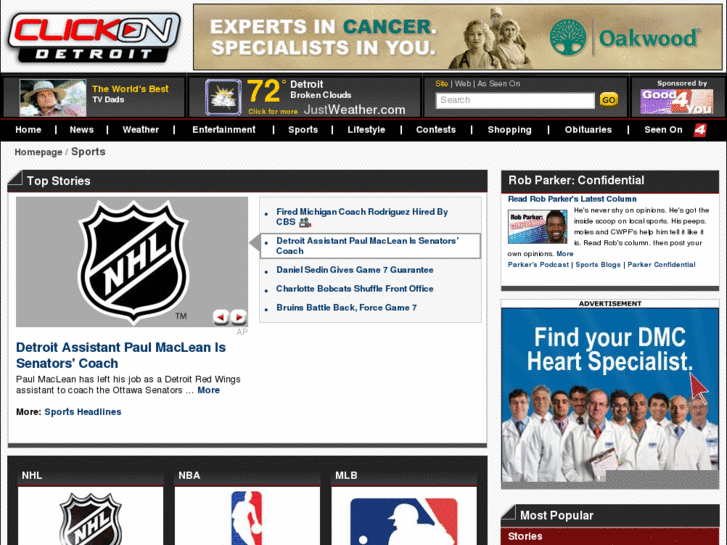Screen dimensions: 727x545
Task: Open Bruins Battle Back, Force Game 7
Action: click(x=346, y=308)
